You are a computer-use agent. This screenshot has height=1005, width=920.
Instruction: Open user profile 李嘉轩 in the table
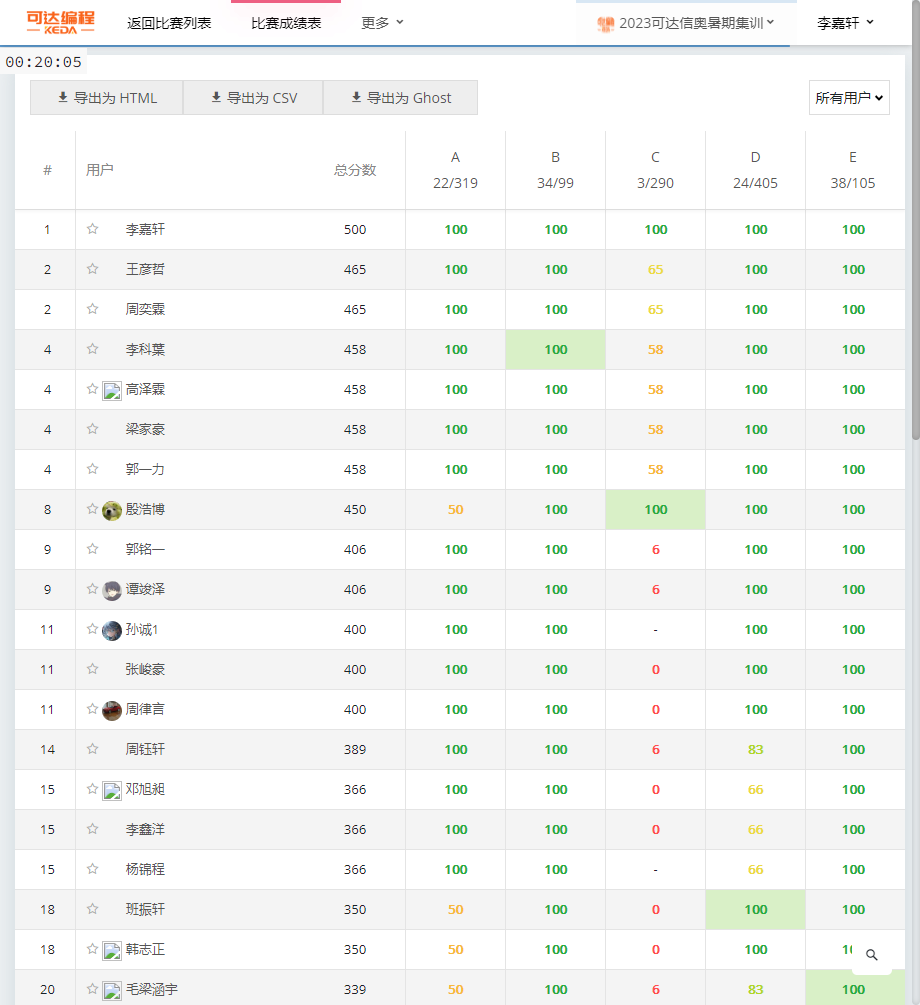coord(146,229)
